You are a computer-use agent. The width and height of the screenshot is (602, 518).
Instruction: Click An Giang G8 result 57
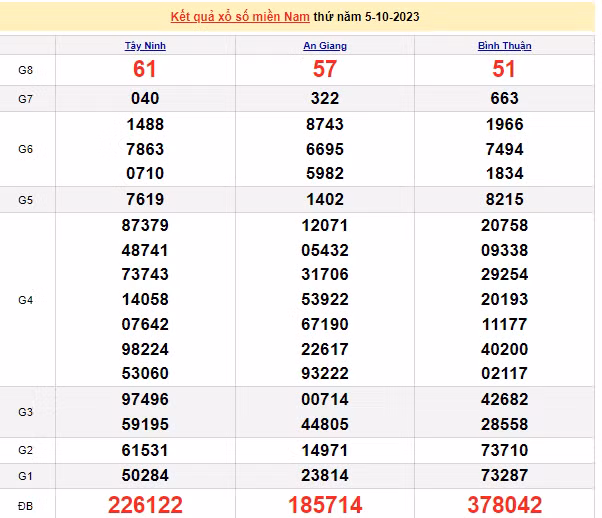pyautogui.click(x=325, y=69)
